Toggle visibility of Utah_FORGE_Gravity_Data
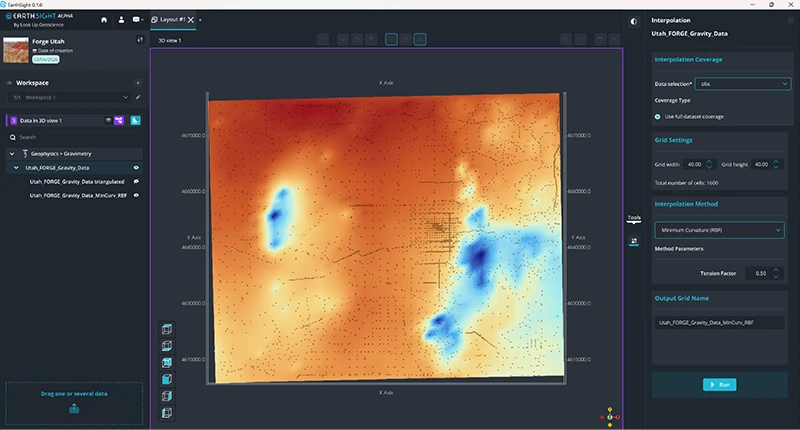800x430 pixels. (x=136, y=167)
